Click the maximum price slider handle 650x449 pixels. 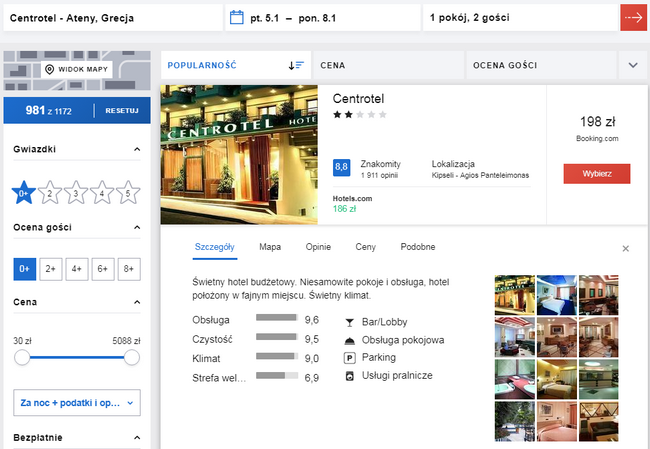tap(131, 357)
